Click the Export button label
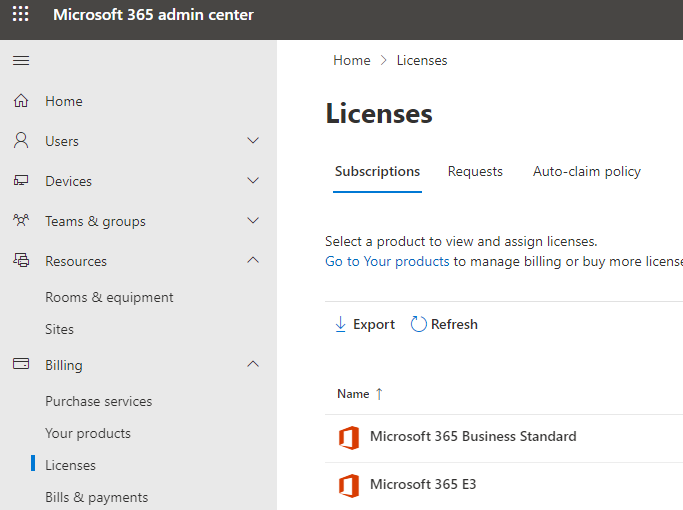Image resolution: width=683 pixels, height=510 pixels. click(x=374, y=324)
